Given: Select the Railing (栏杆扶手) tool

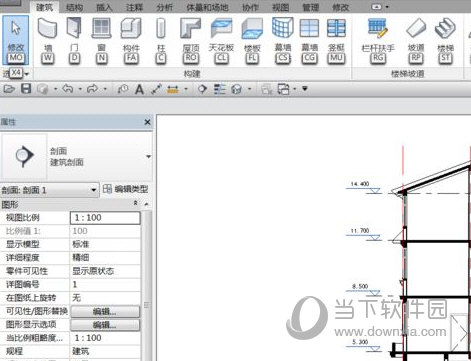Looking at the screenshot, I should pos(378,40).
